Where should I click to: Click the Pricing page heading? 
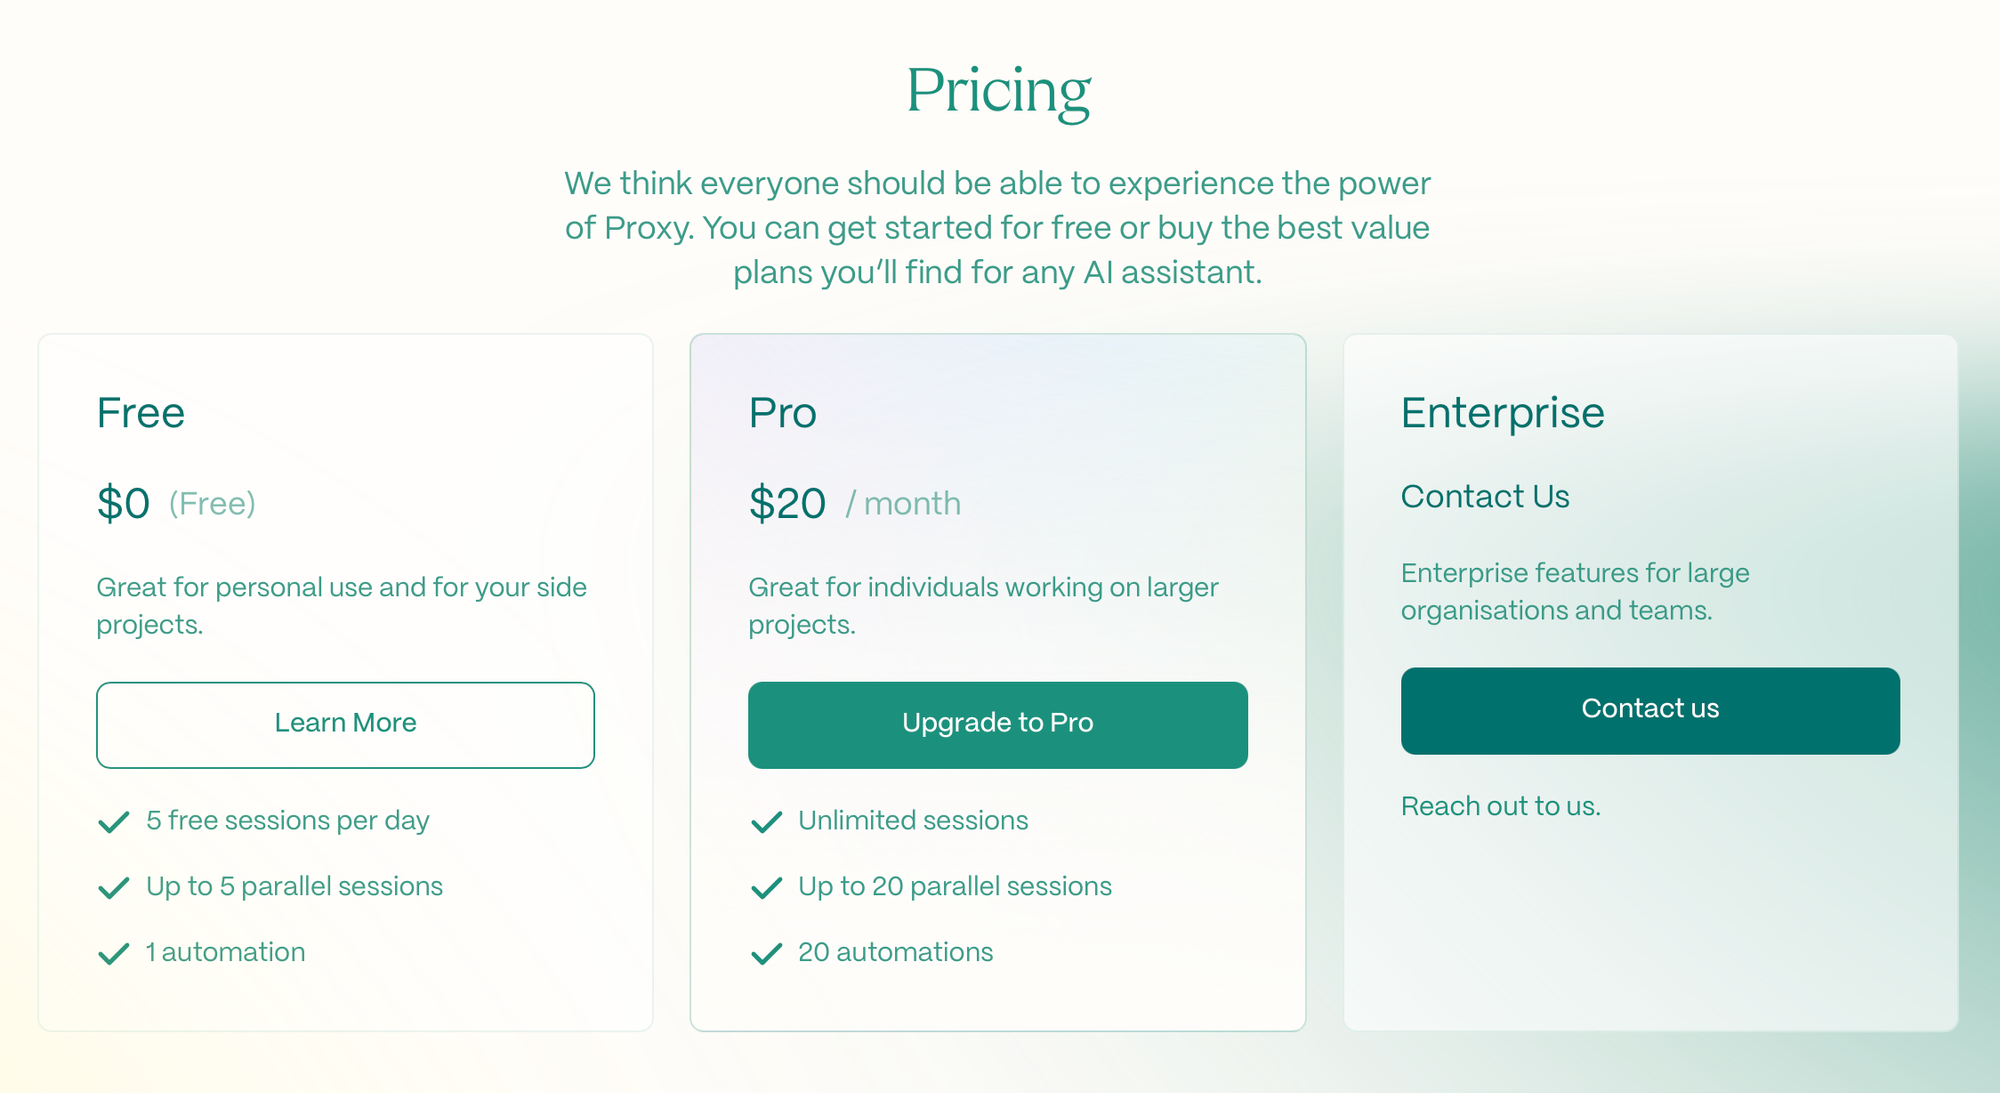[998, 91]
